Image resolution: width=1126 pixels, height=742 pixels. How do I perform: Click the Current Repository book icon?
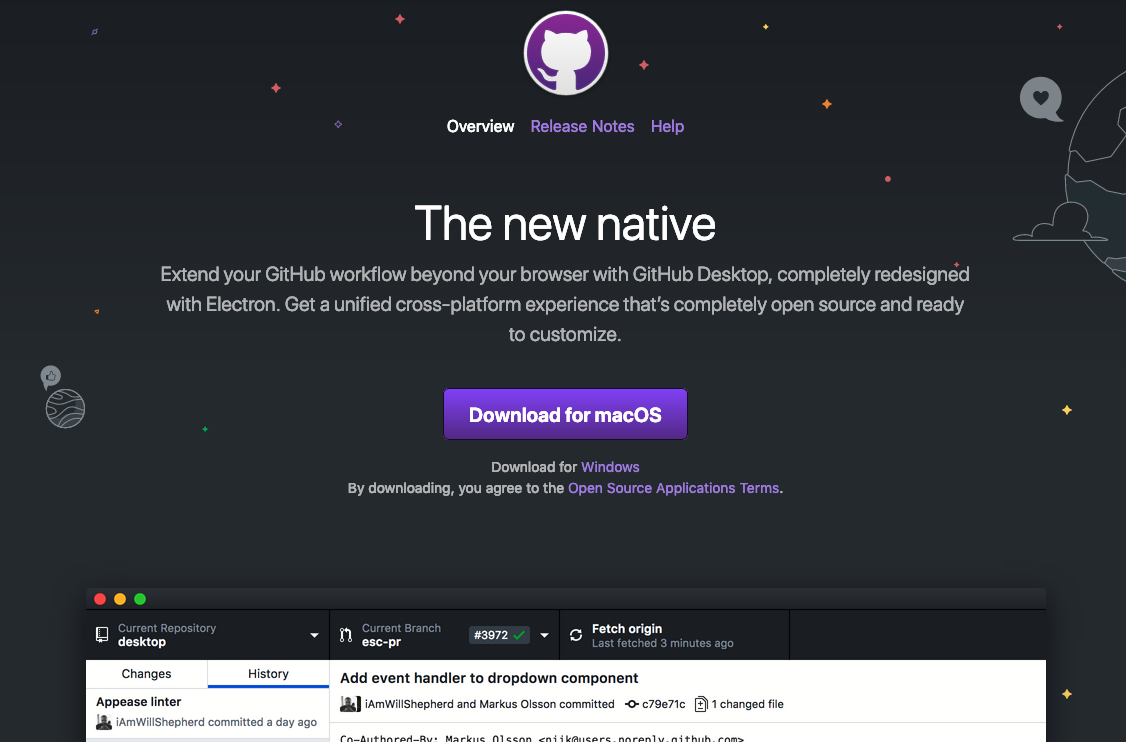pyautogui.click(x=102, y=635)
